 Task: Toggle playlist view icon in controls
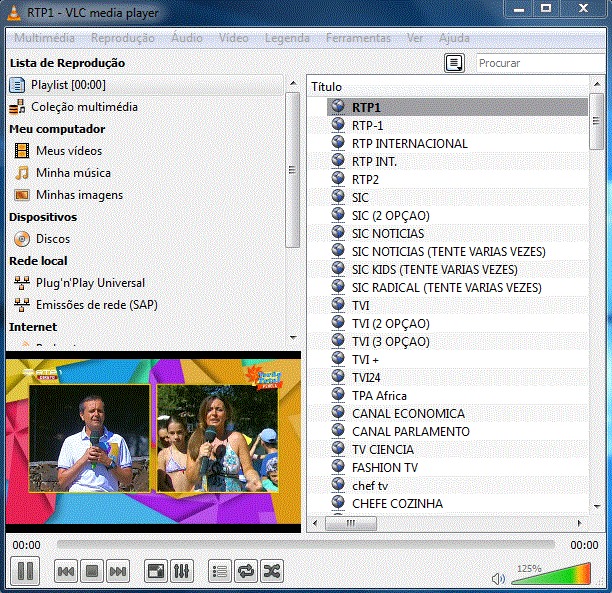pyautogui.click(x=220, y=572)
